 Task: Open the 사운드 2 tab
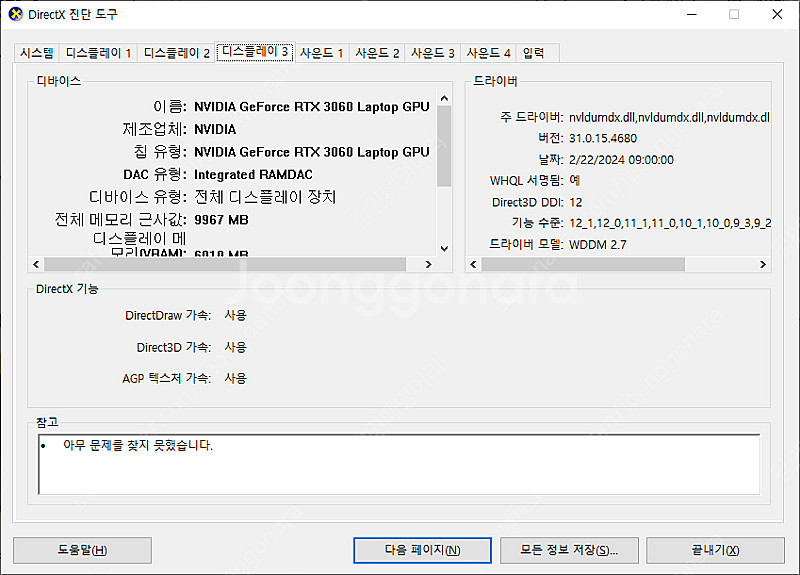point(377,53)
